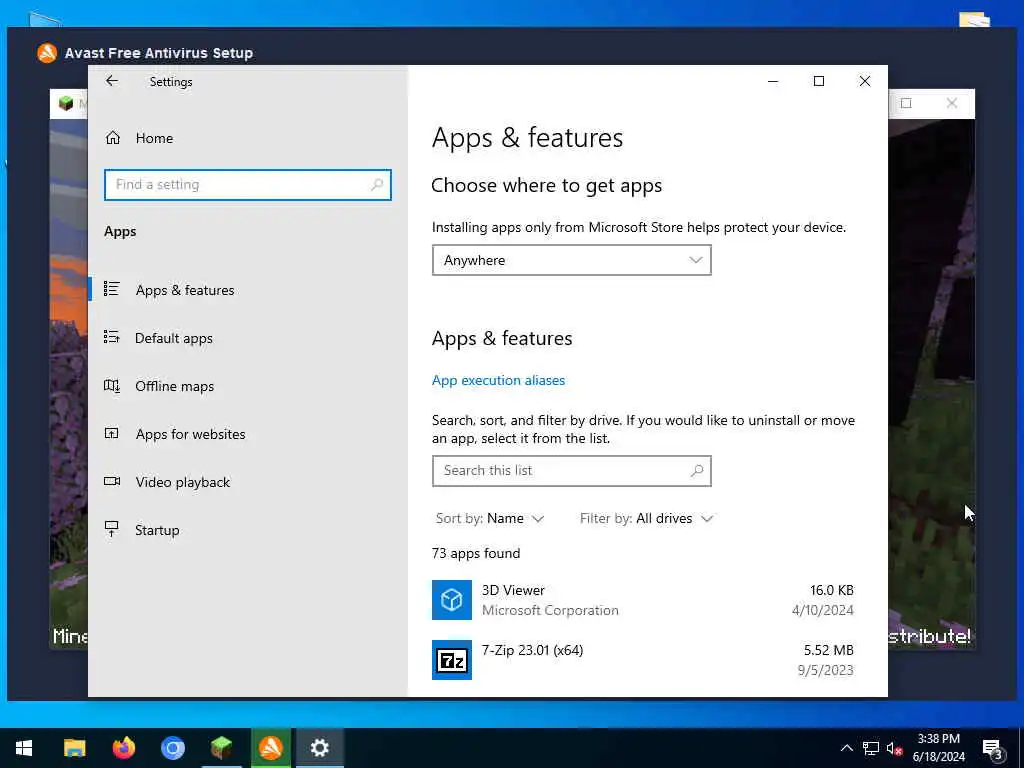
Task: Open the Filter by All drives dropdown
Action: [646, 519]
